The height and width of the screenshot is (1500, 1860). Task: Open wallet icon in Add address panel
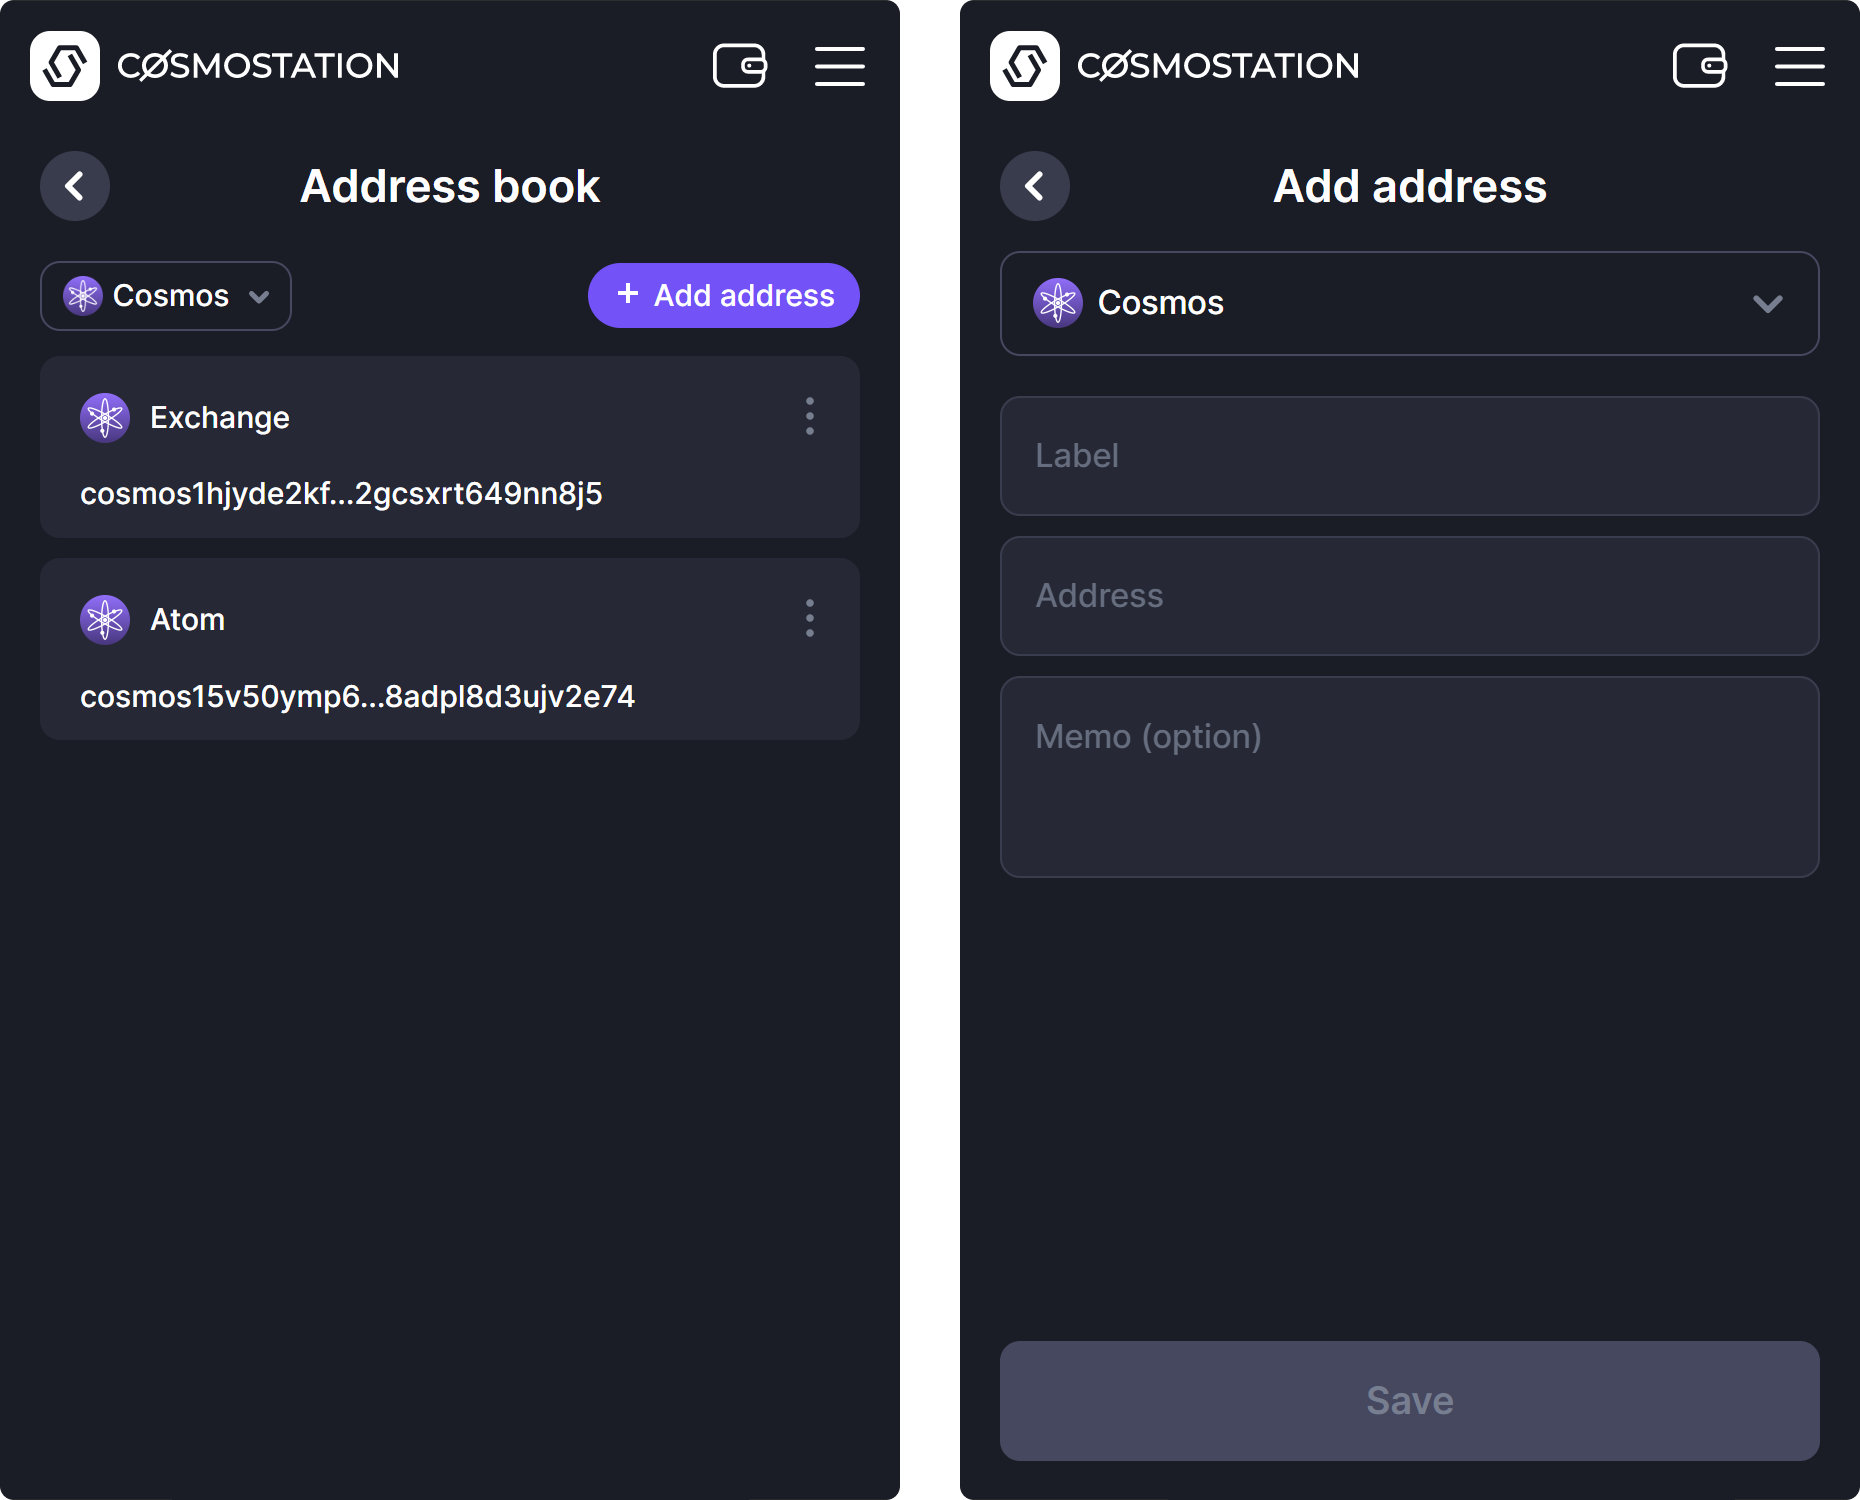pos(1700,66)
